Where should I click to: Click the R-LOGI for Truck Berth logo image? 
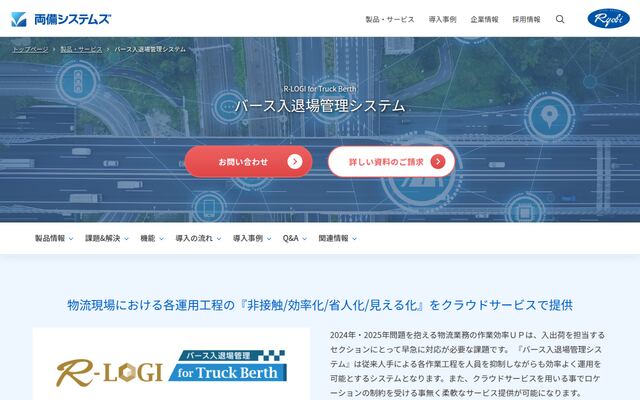(x=171, y=368)
